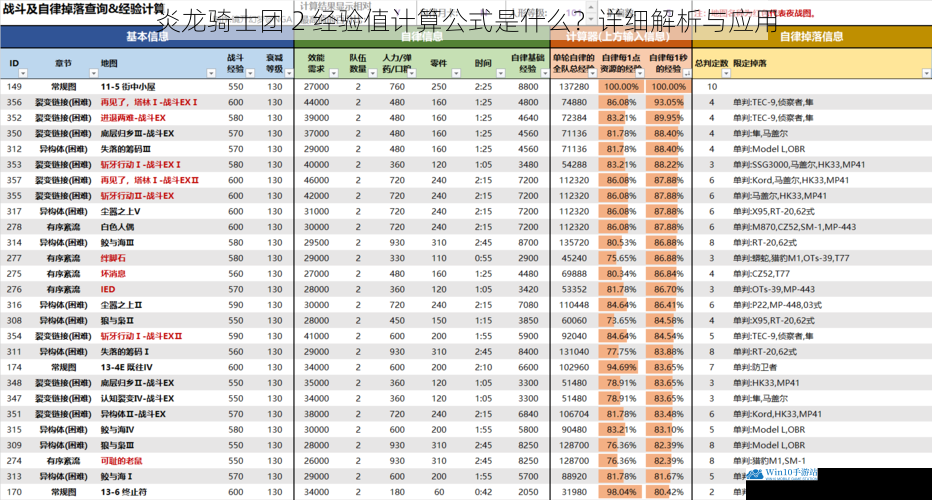This screenshot has height=500, width=932.
Task: Select the base experience cell 8800
Action: [x=528, y=87]
